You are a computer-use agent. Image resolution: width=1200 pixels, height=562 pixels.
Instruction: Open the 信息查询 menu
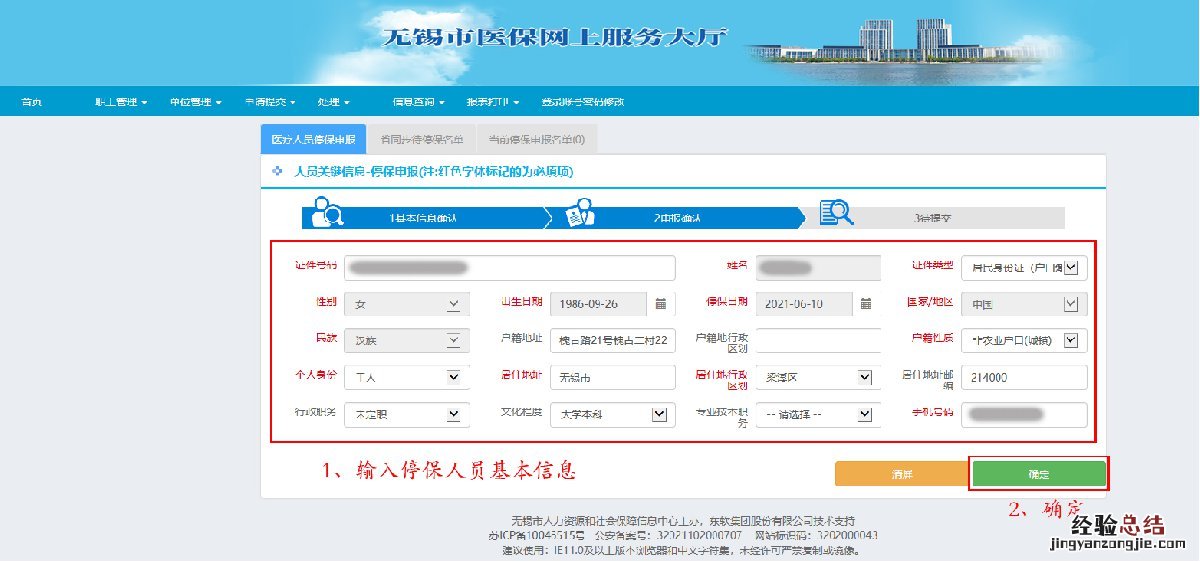(418, 102)
